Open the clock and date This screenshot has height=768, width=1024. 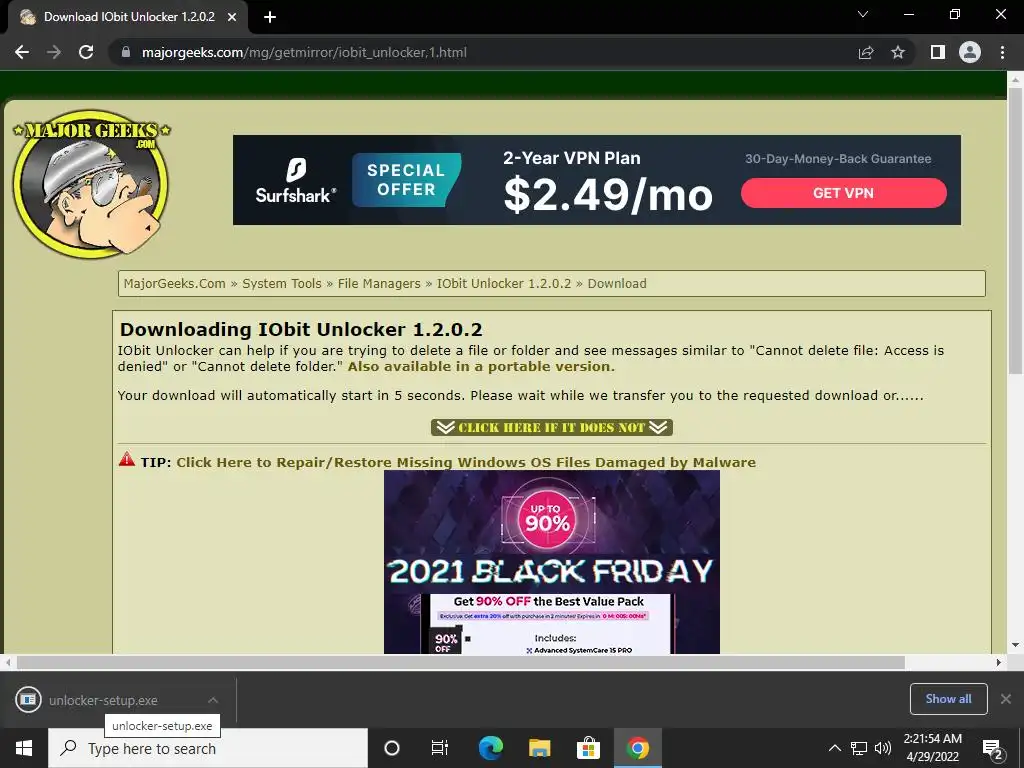pos(933,748)
